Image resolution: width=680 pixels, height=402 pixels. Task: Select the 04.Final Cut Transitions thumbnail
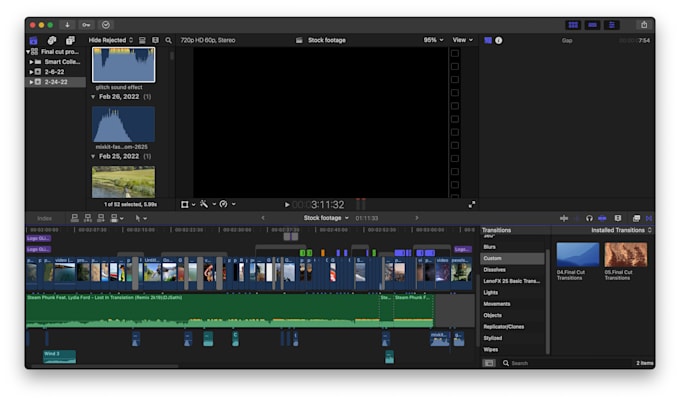click(578, 255)
